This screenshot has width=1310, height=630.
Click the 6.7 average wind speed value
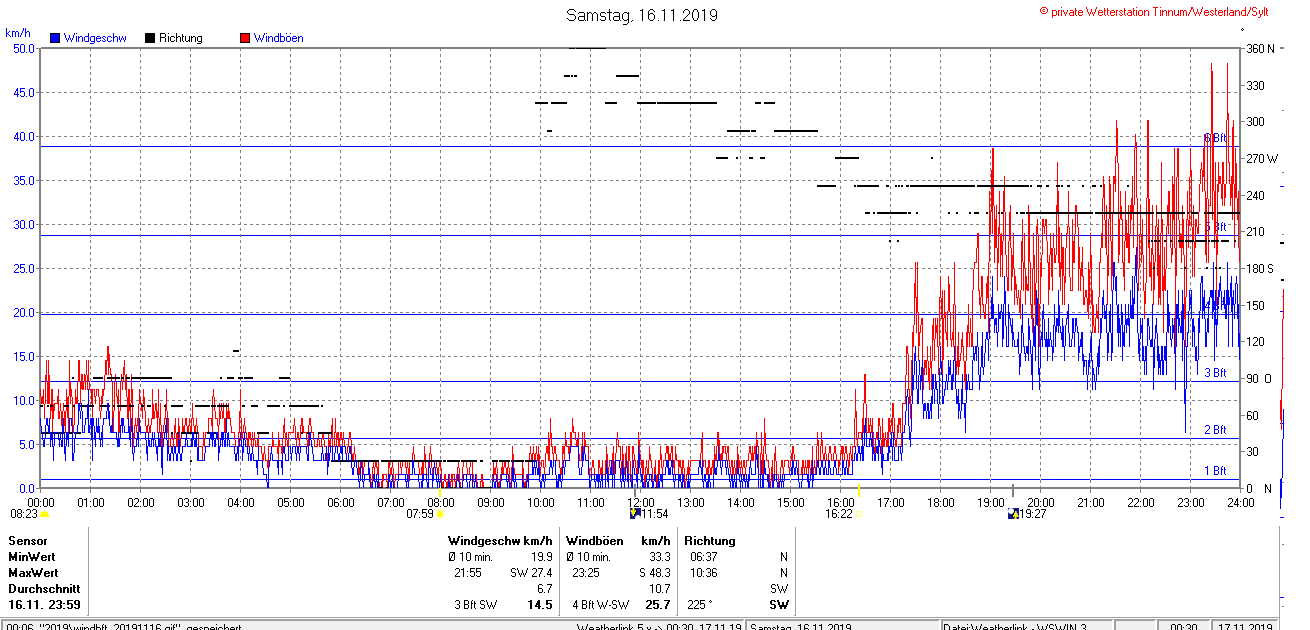click(x=545, y=589)
